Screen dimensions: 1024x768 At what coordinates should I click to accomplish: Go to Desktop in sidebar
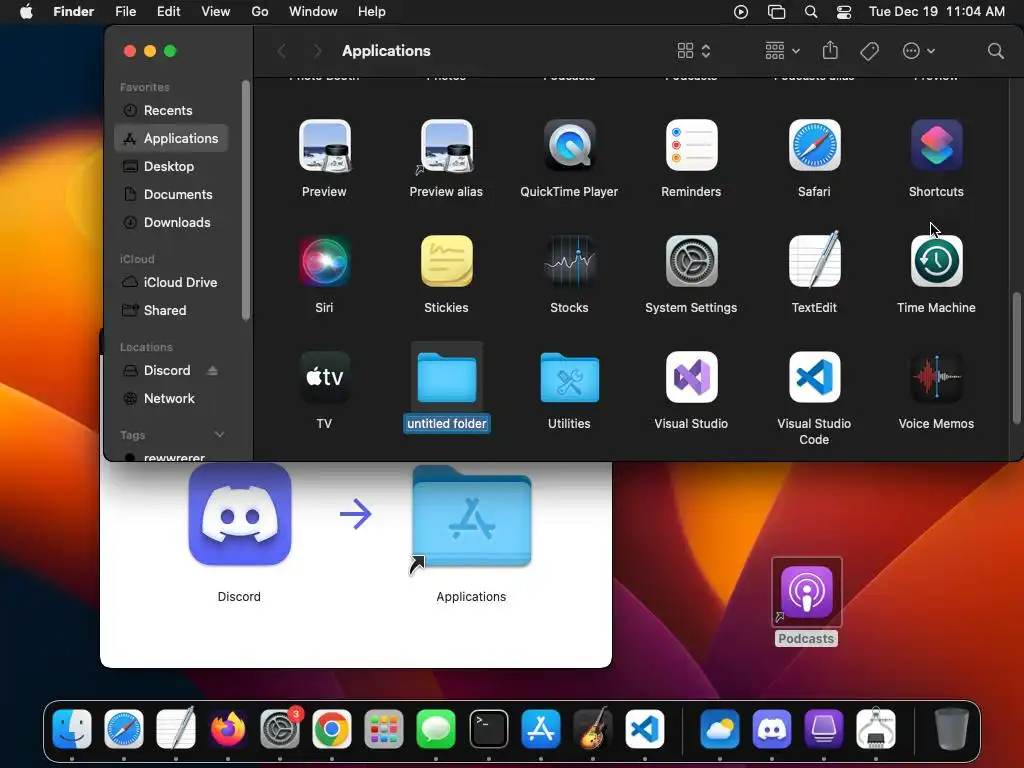click(x=171, y=167)
